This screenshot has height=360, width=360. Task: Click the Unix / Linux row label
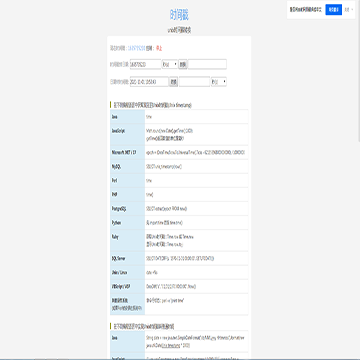click(x=119, y=272)
